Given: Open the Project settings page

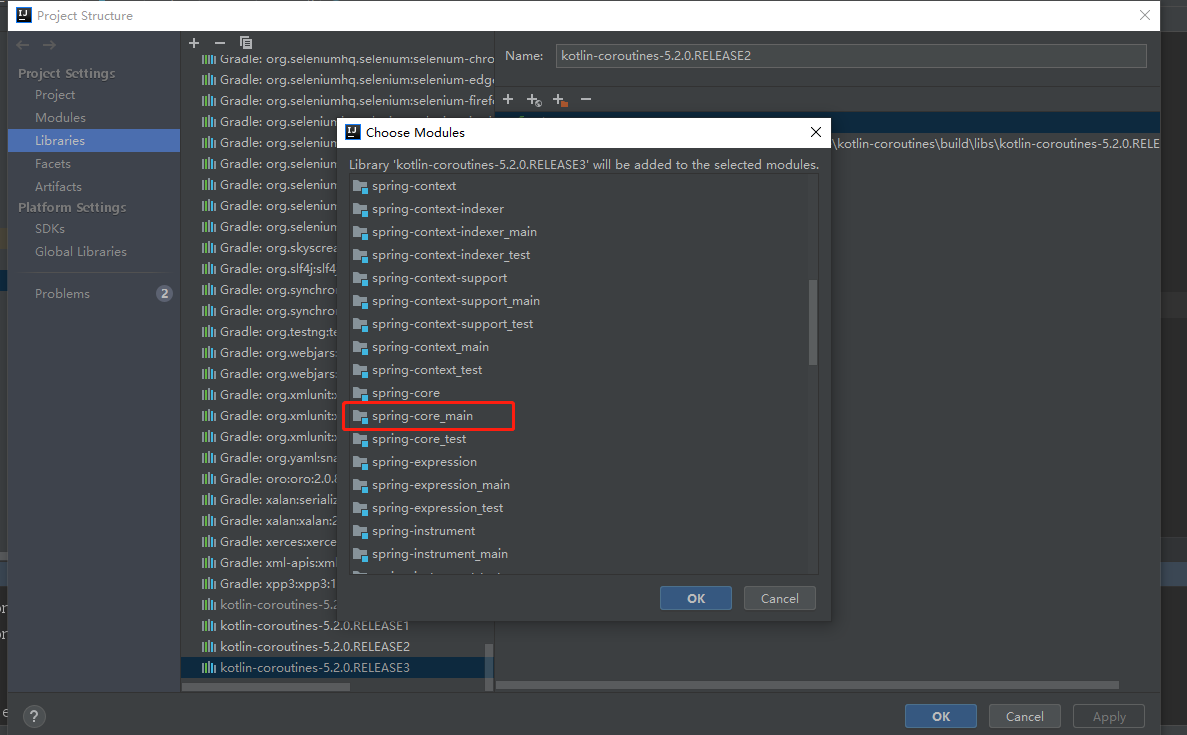Looking at the screenshot, I should pos(55,95).
